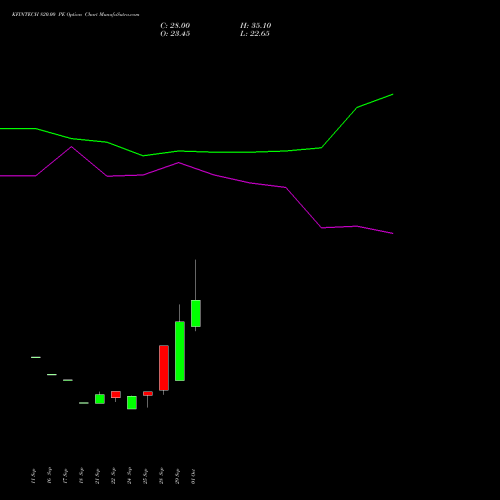Select the flat dash candle for 18 Sep
Screen dimensions: 500x500
84,403
